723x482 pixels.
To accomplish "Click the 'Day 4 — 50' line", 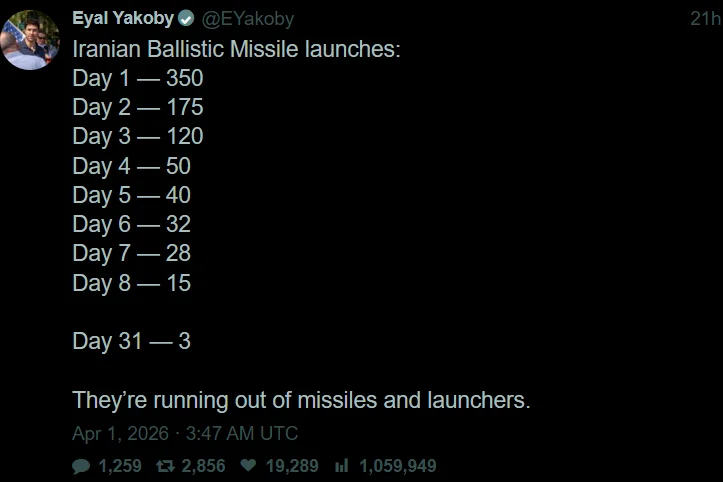I will (x=131, y=166).
